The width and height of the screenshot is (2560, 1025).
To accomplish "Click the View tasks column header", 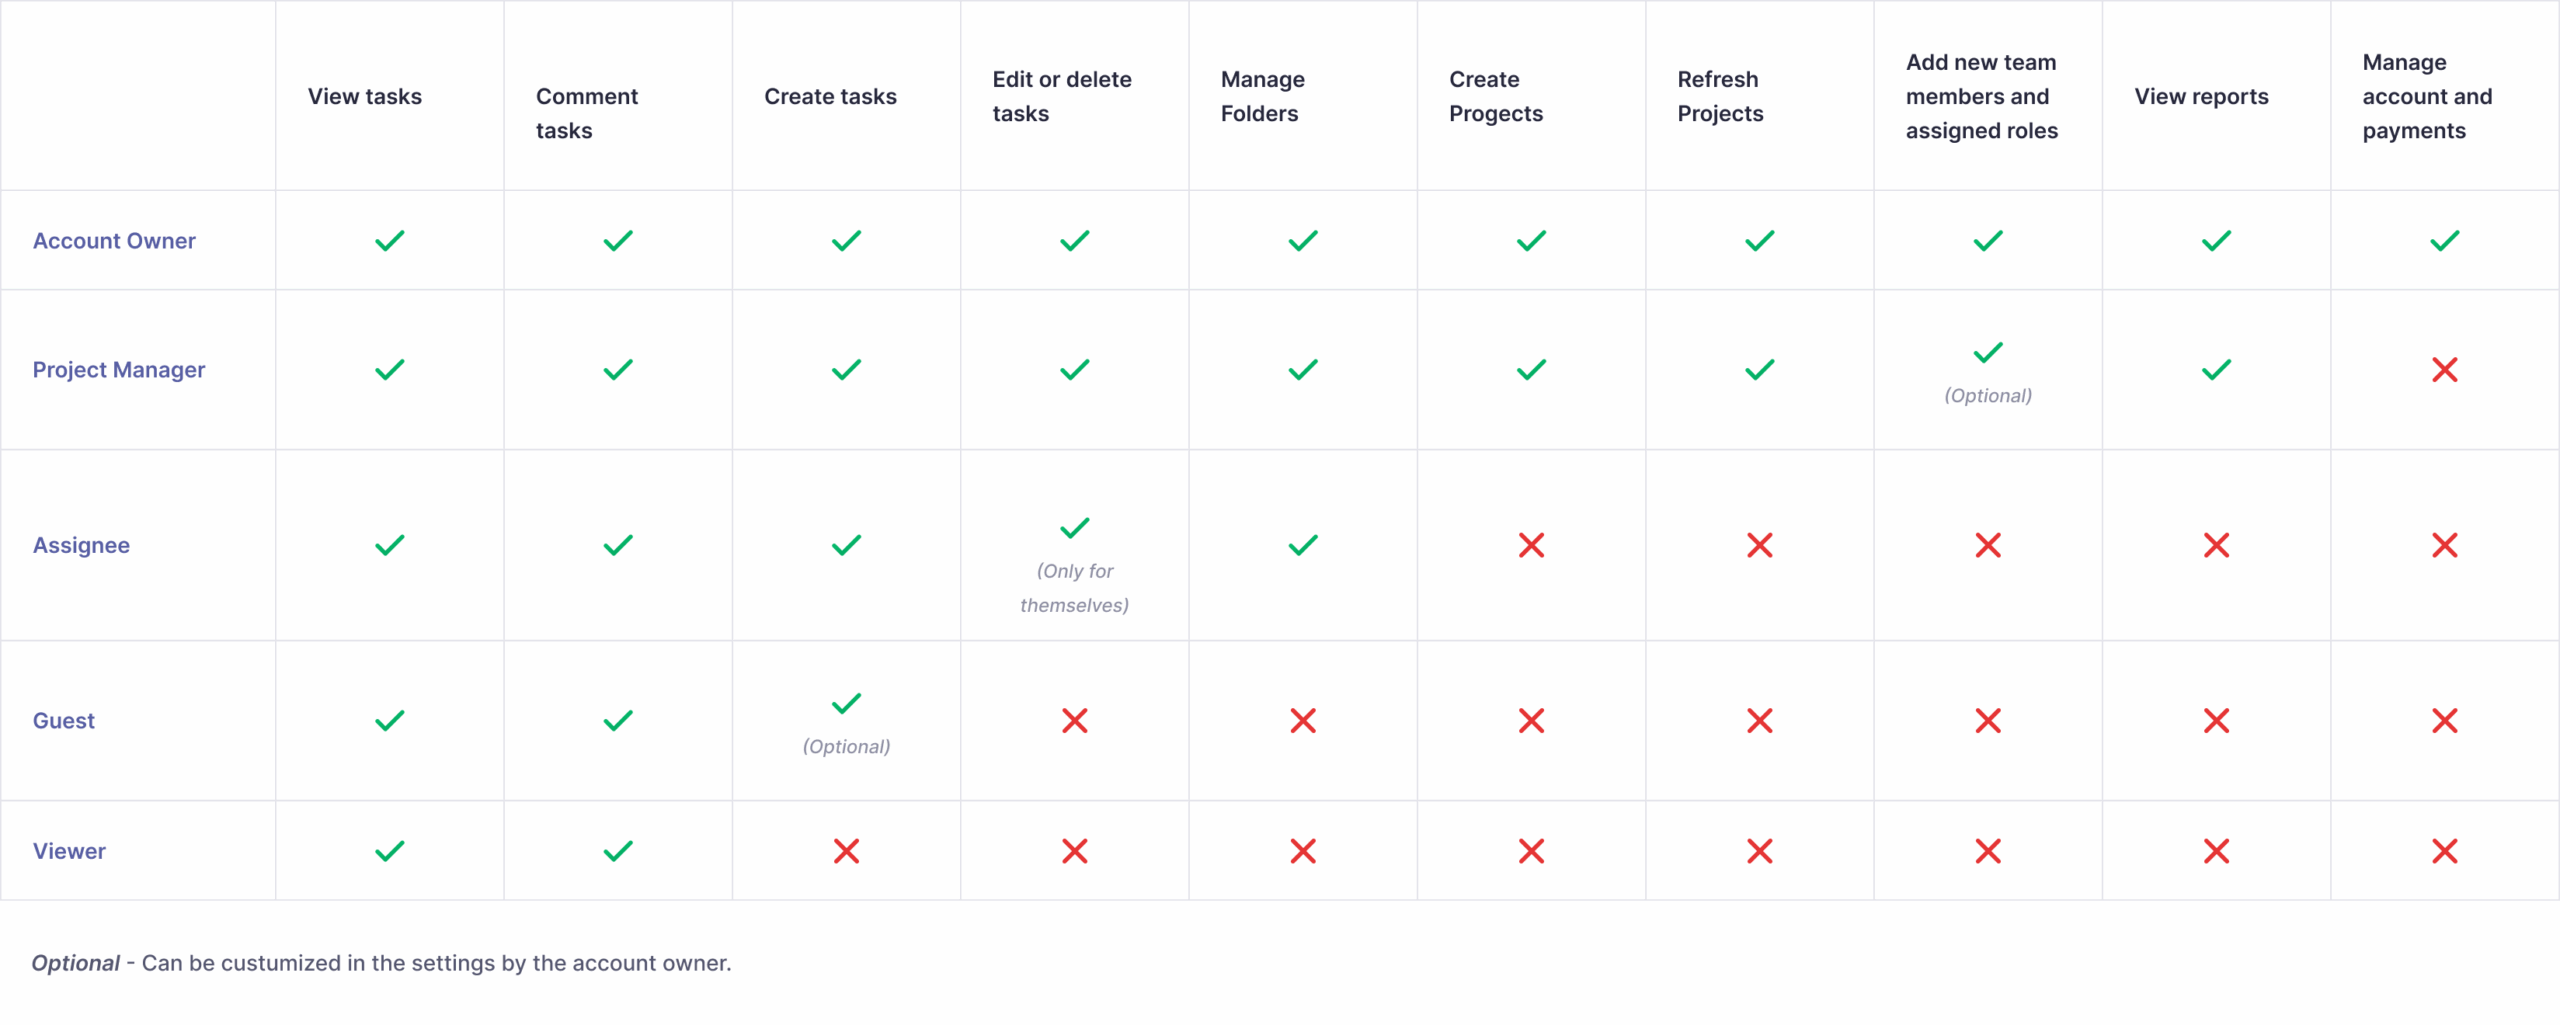I will click(x=364, y=97).
